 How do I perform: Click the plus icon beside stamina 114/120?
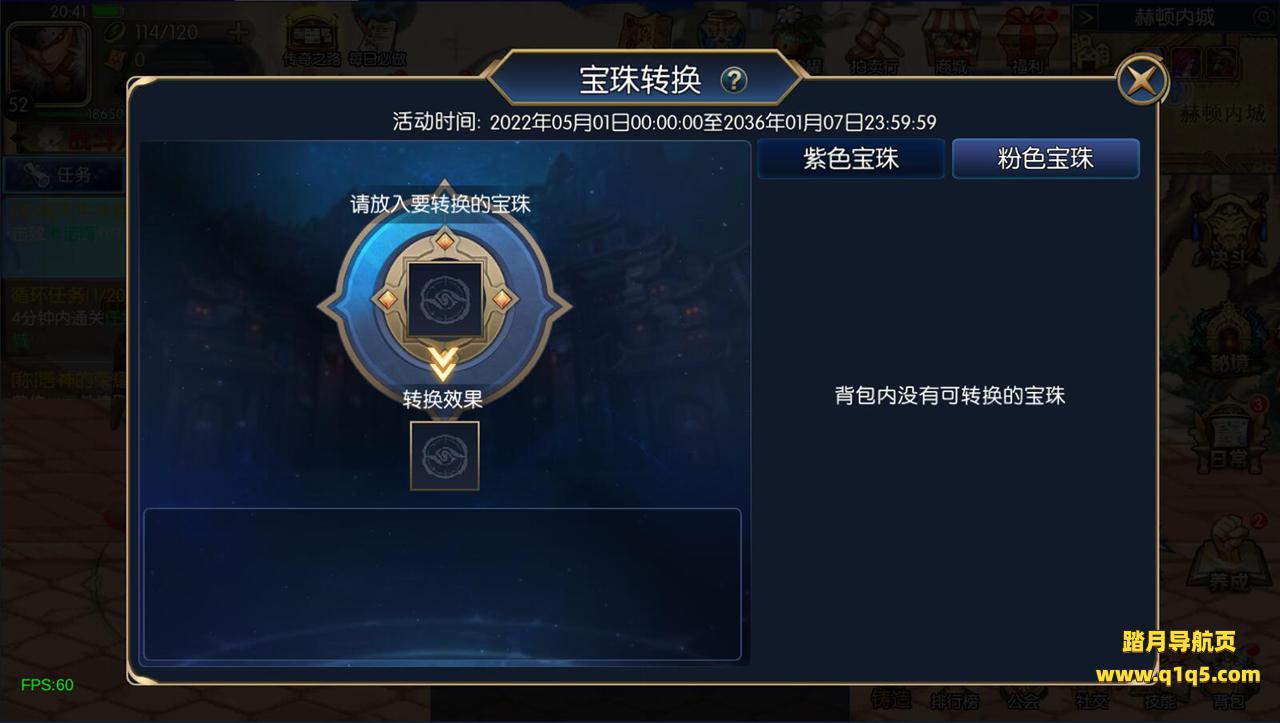click(x=237, y=32)
